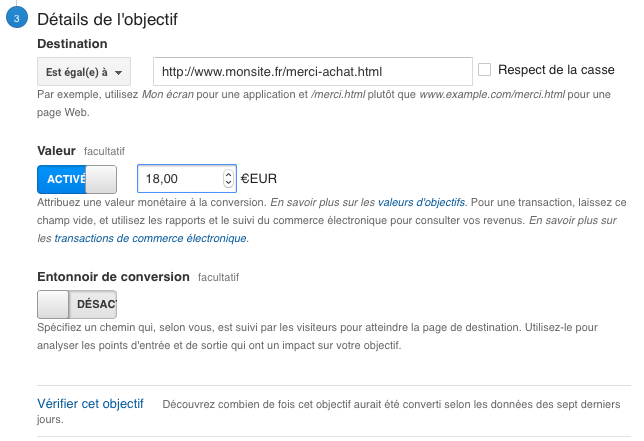The width and height of the screenshot is (644, 441).
Task: Focus the 18,00 monetary value field
Action: coord(180,179)
